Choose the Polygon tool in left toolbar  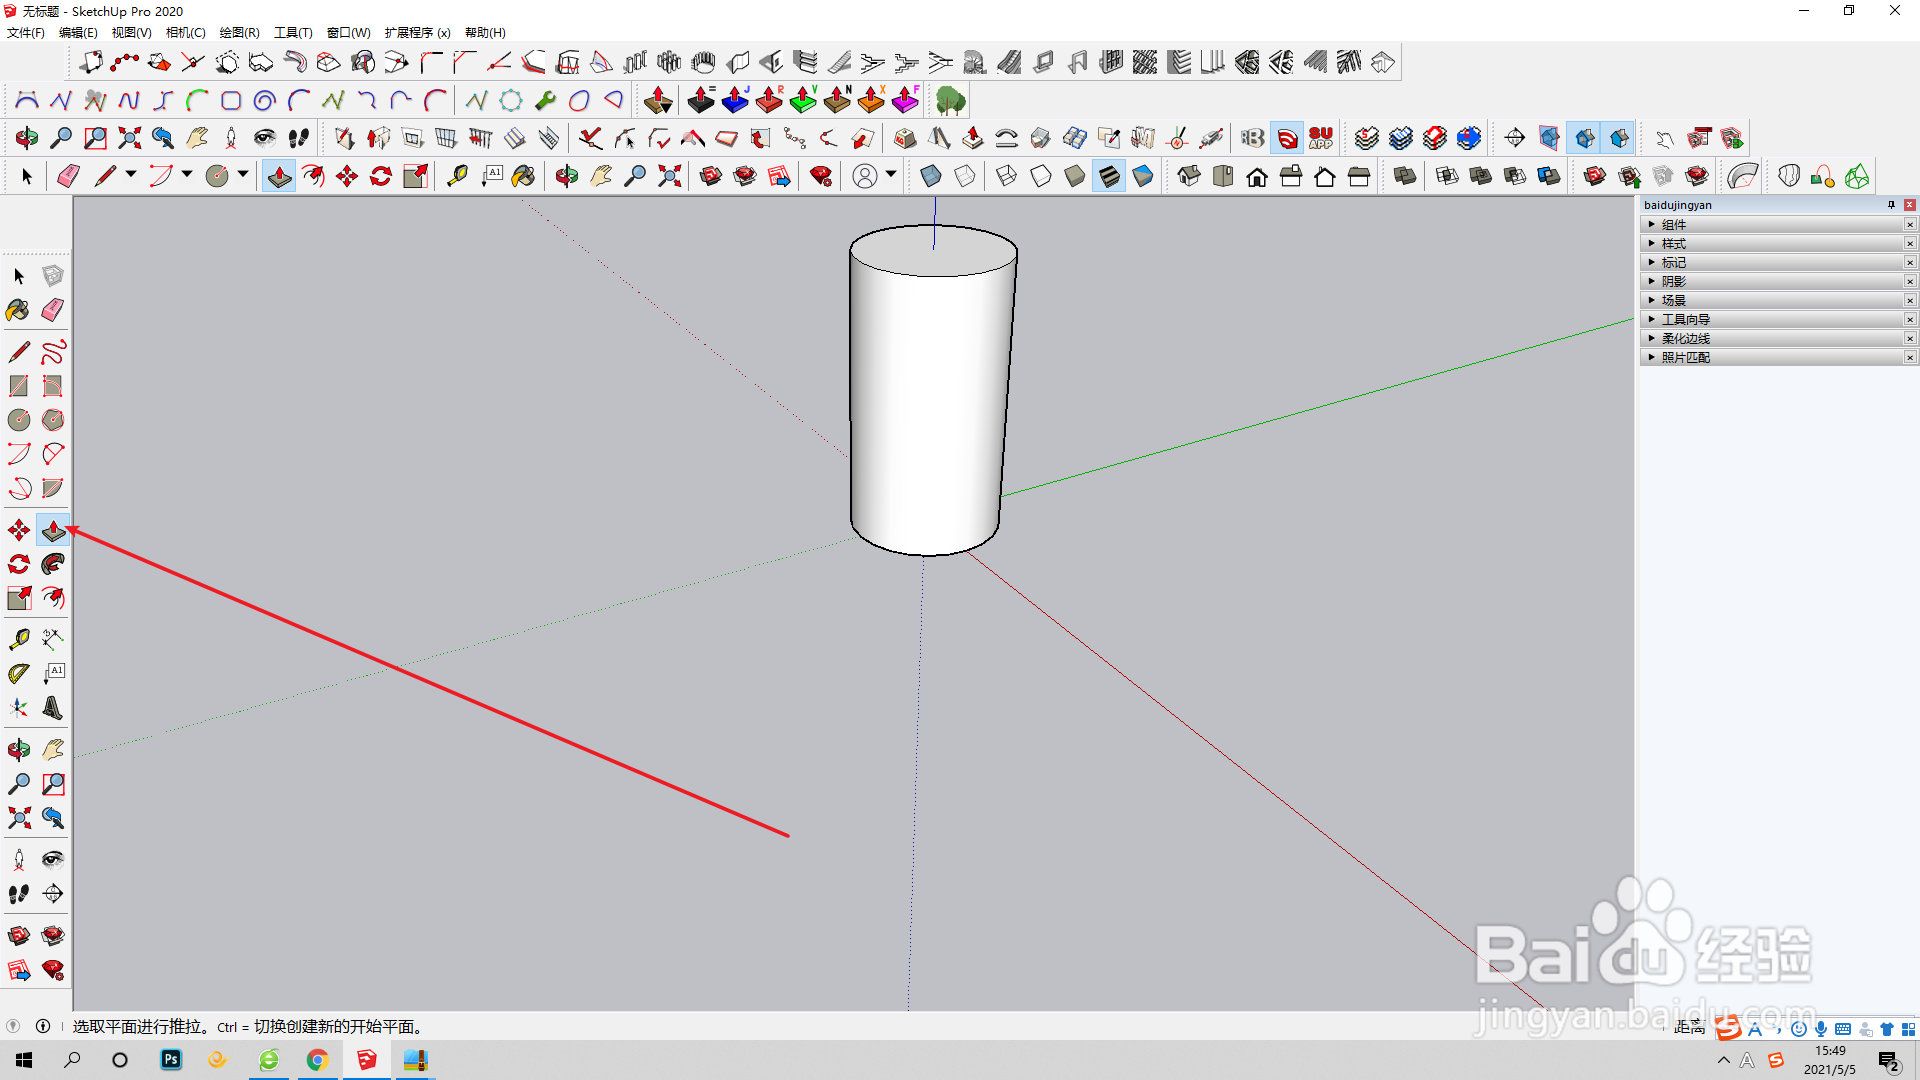[53, 420]
